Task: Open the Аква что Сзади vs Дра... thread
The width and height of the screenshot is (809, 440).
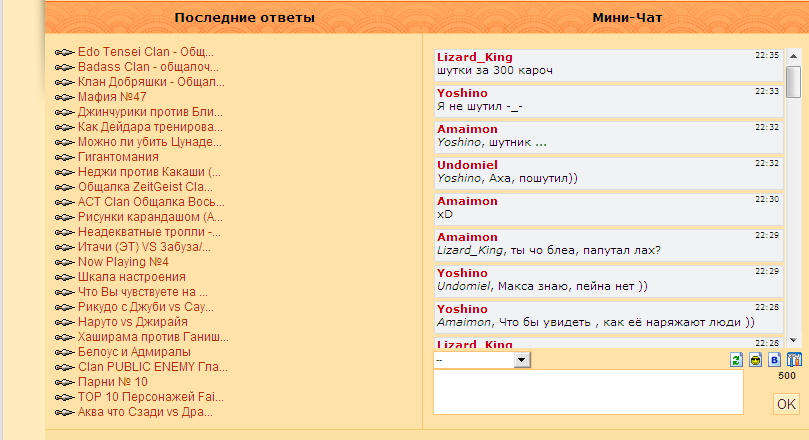Action: (145, 412)
